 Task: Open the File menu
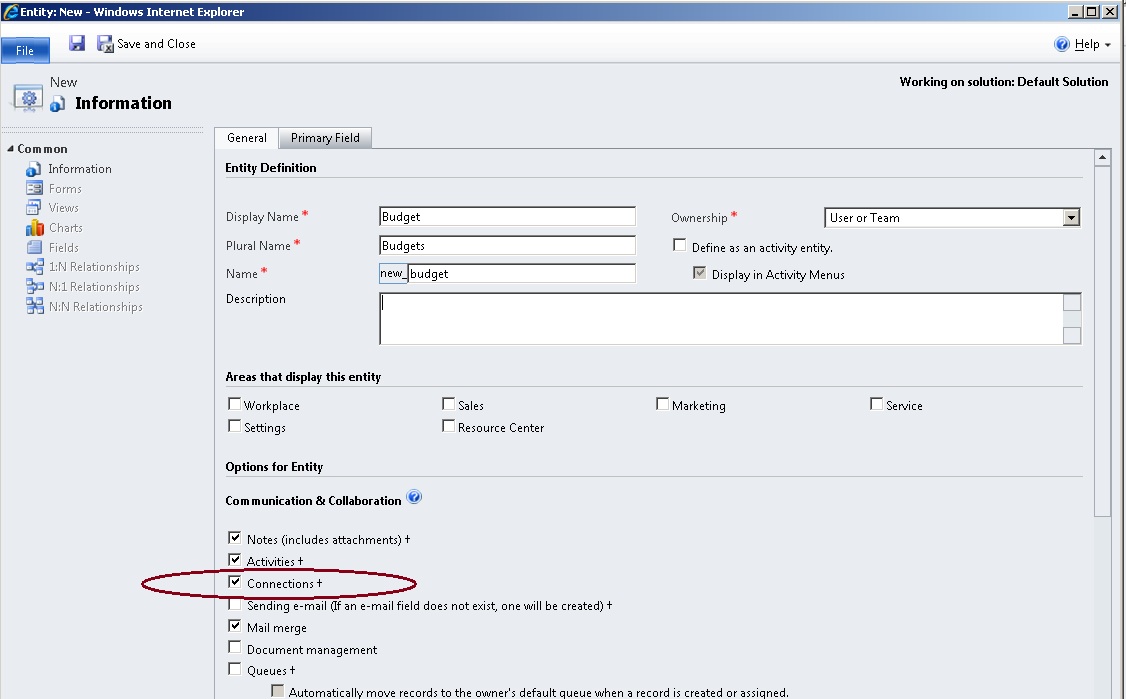coord(25,48)
